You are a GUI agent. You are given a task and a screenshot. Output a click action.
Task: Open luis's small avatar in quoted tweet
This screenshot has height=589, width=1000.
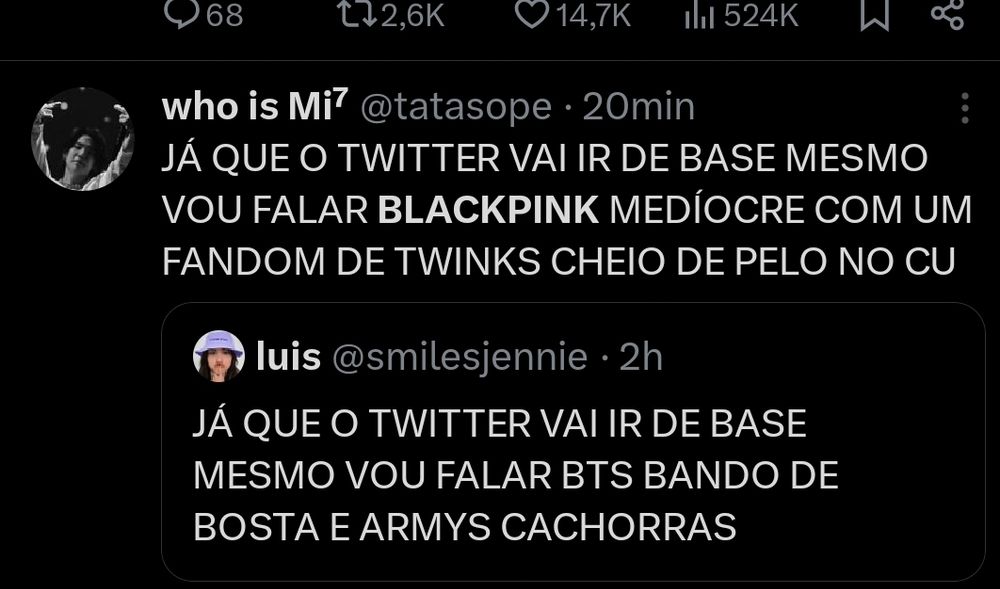coord(219,356)
